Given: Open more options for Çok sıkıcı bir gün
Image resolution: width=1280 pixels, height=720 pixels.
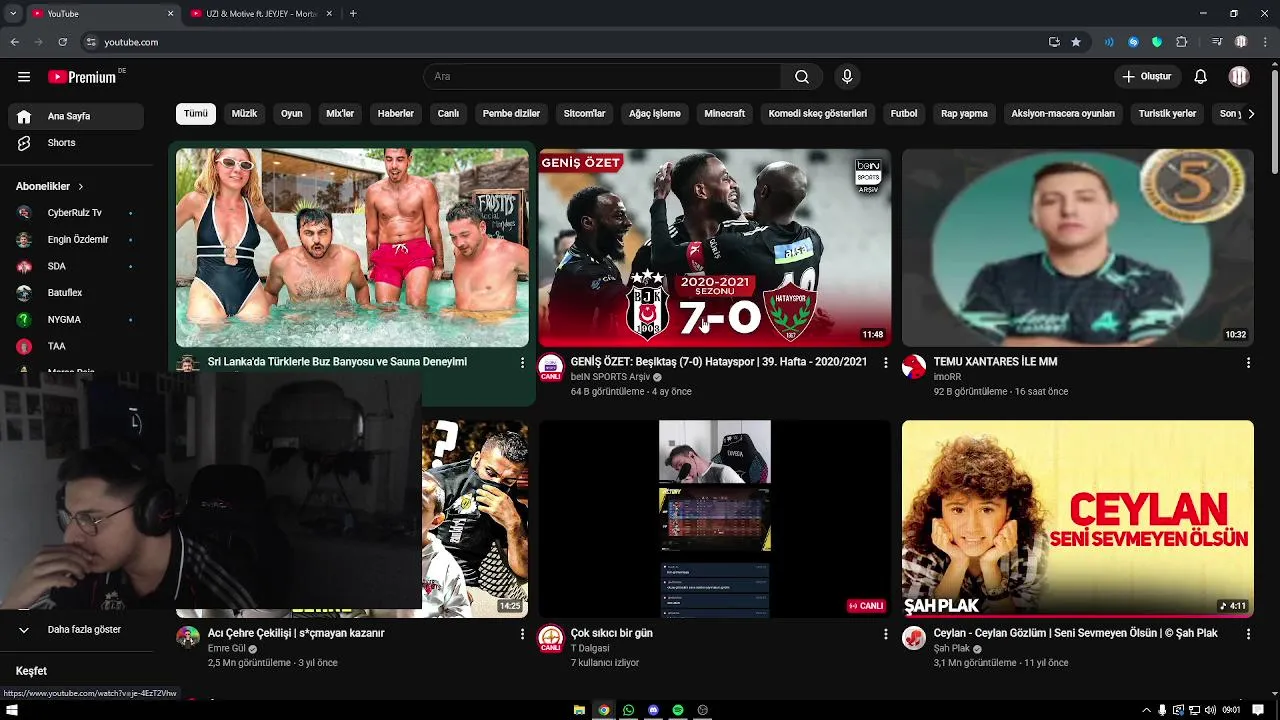Looking at the screenshot, I should (x=885, y=634).
